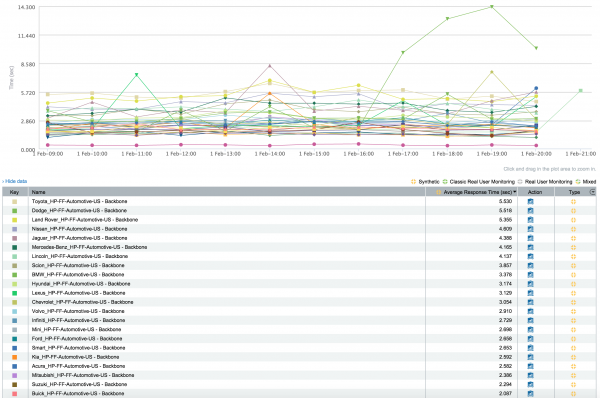The image size is (600, 398).
Task: Click Jaguar peak point at 1 Feb-14:00
Action: (x=270, y=66)
